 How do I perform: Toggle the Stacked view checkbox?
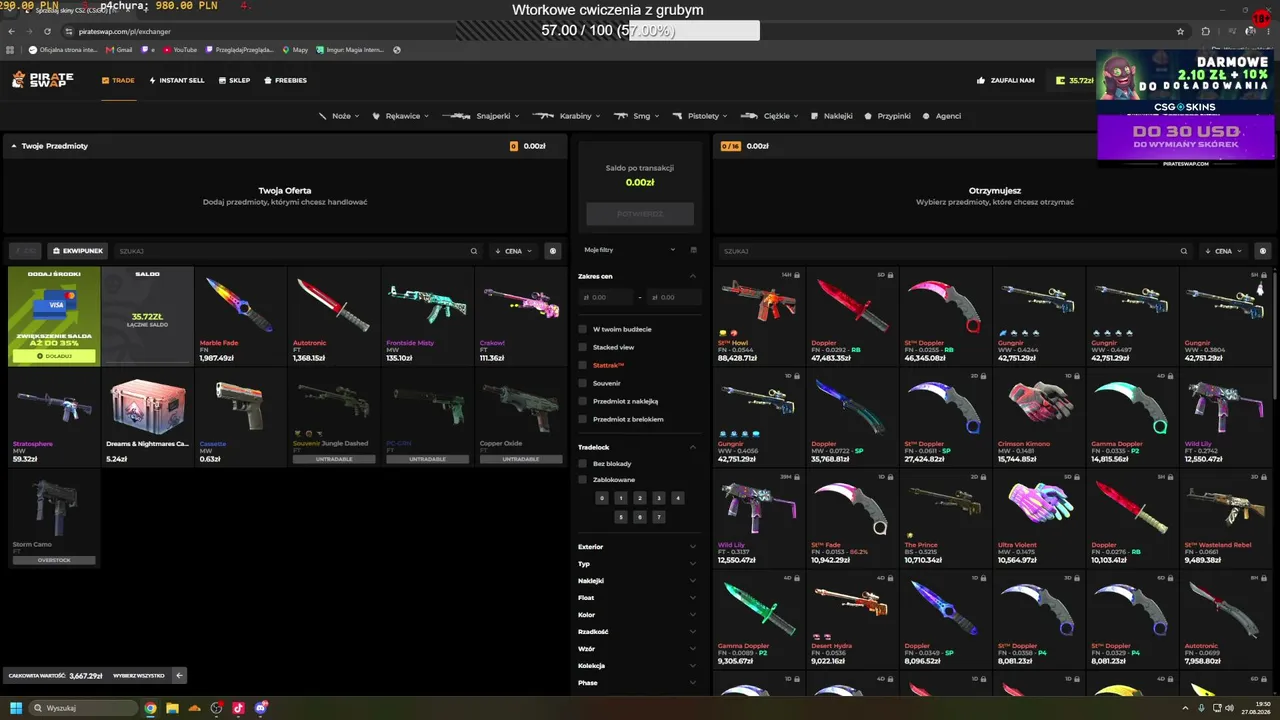583,347
